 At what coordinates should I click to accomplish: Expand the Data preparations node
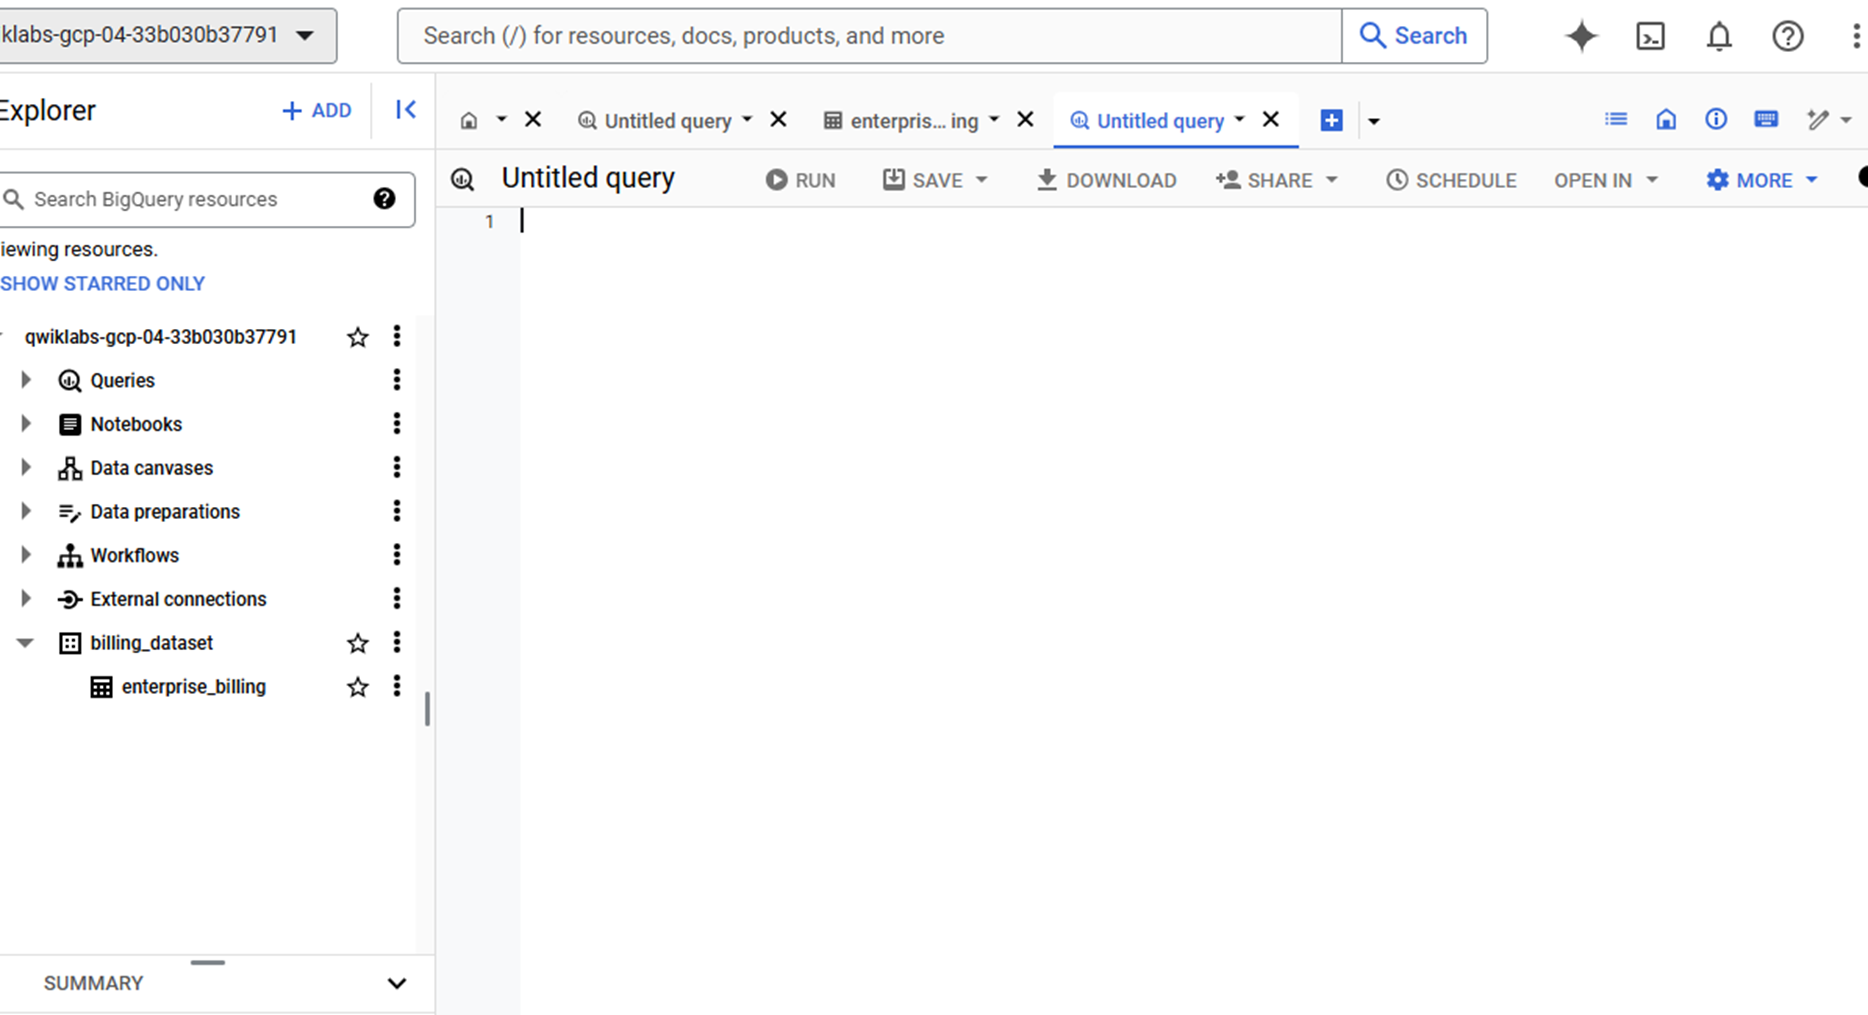click(x=26, y=512)
